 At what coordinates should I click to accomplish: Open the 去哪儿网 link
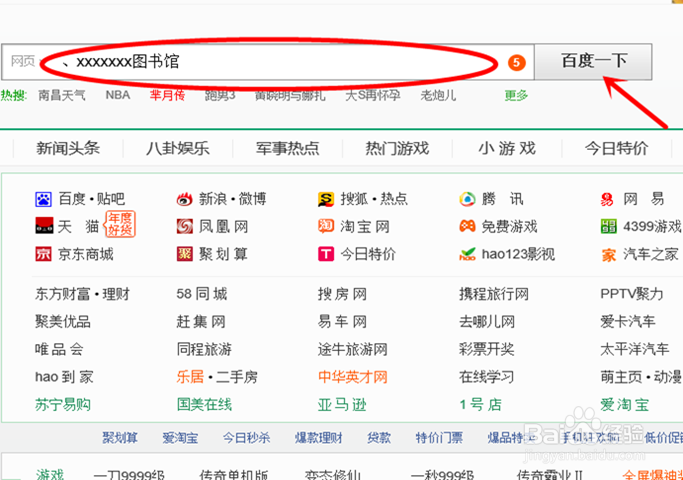coord(487,322)
